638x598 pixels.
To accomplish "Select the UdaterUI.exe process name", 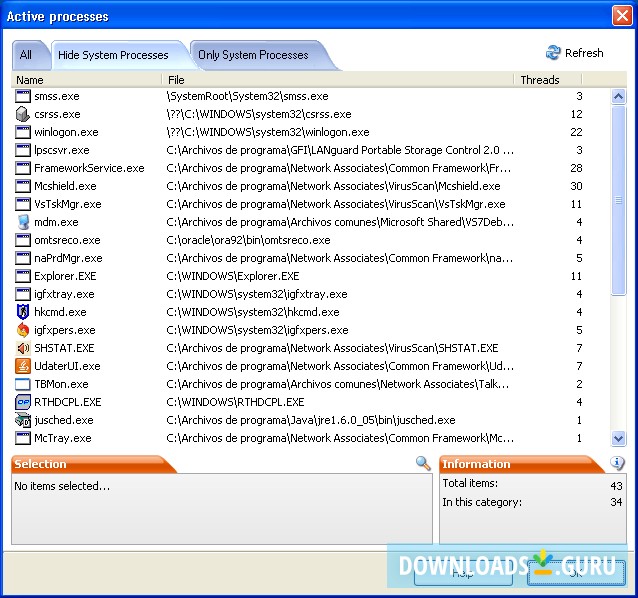I will pyautogui.click(x=67, y=366).
